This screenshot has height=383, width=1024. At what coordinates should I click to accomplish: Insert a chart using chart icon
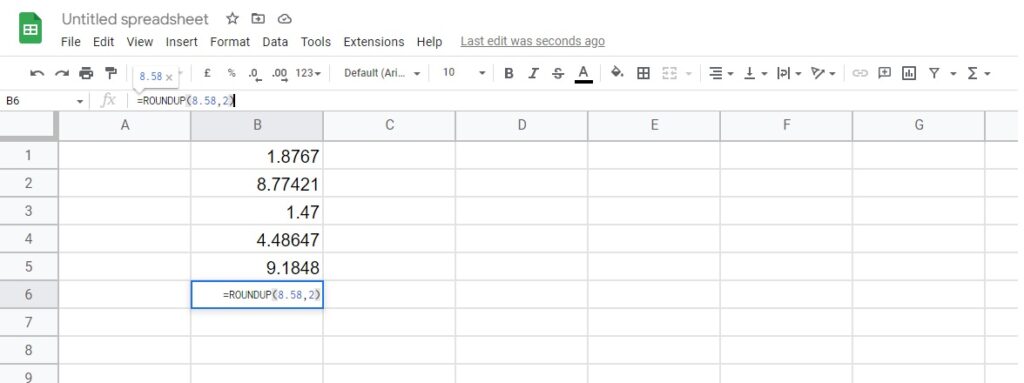(x=908, y=73)
